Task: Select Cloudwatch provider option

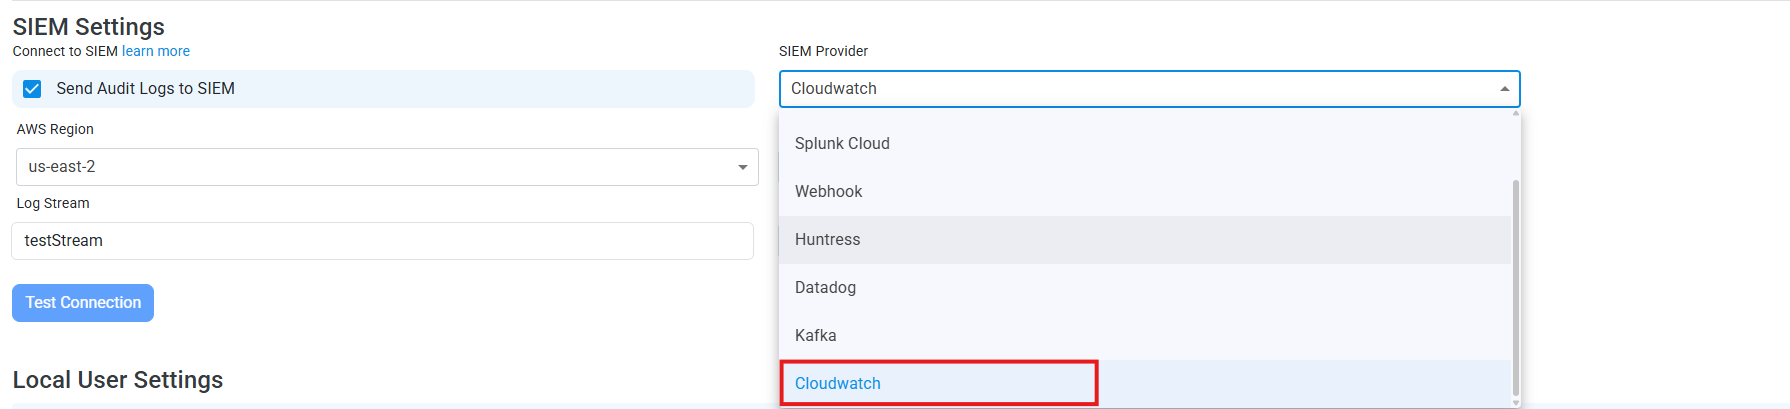Action: pyautogui.click(x=1145, y=384)
